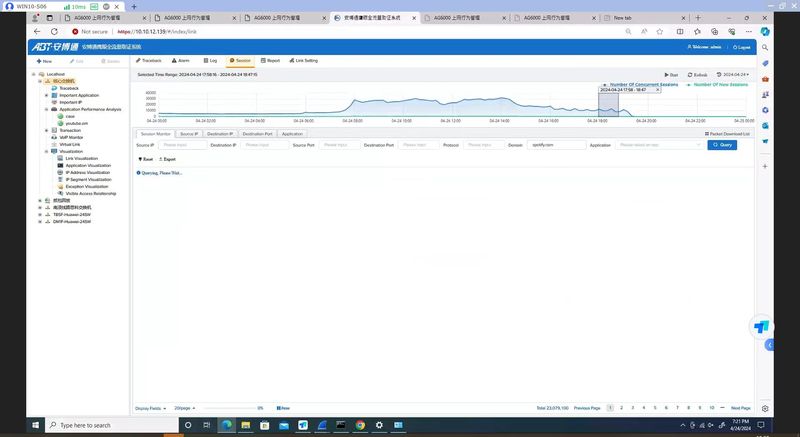Expand the Important Application node
The height and width of the screenshot is (437, 800).
pos(46,95)
